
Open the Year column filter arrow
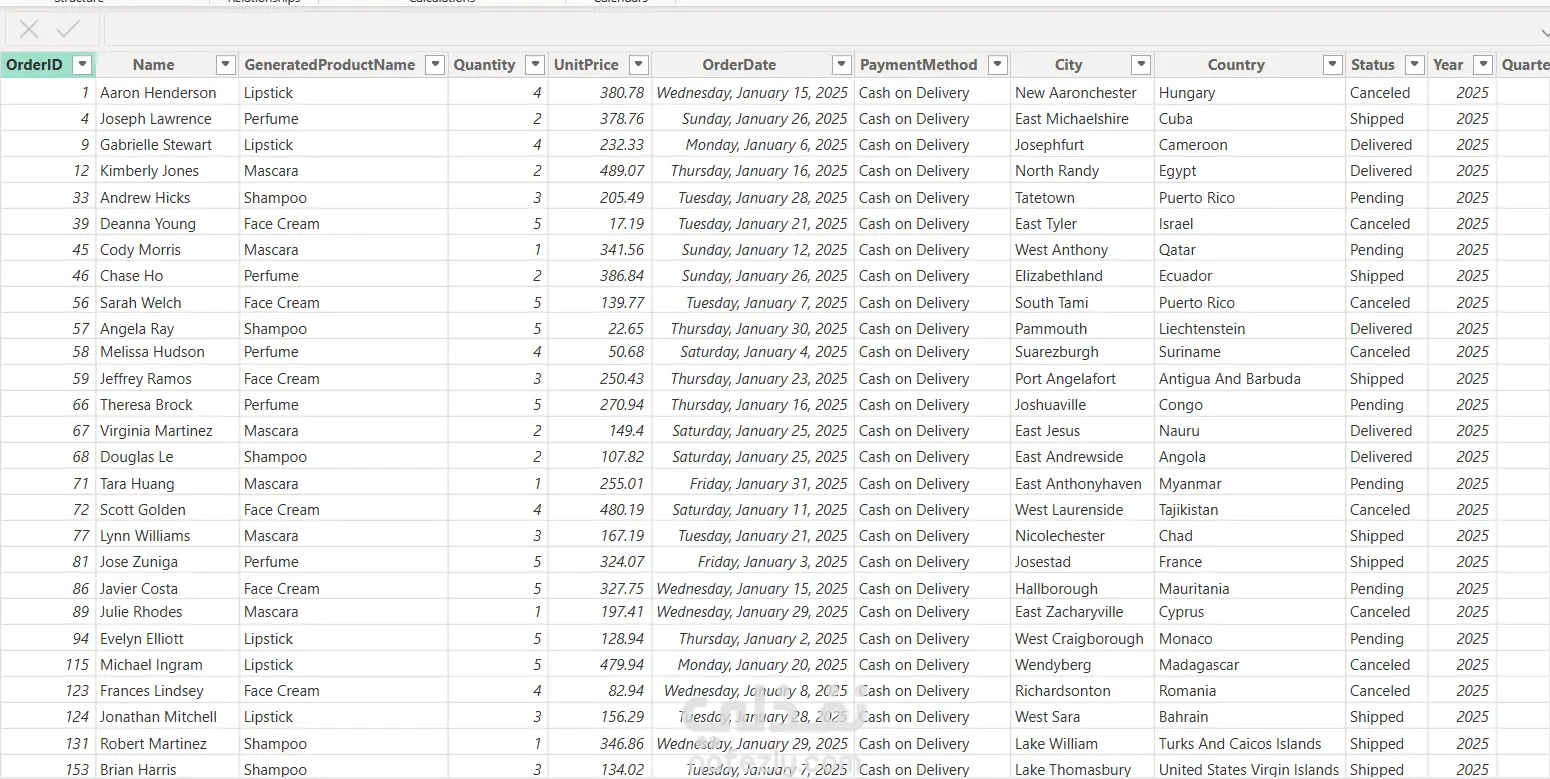1482,65
